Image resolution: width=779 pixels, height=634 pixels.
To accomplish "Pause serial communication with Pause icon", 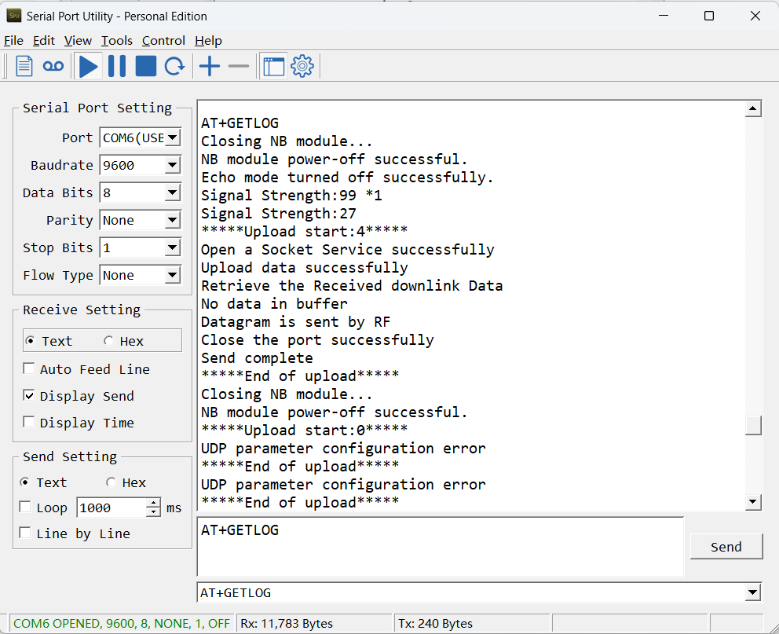I will [117, 66].
